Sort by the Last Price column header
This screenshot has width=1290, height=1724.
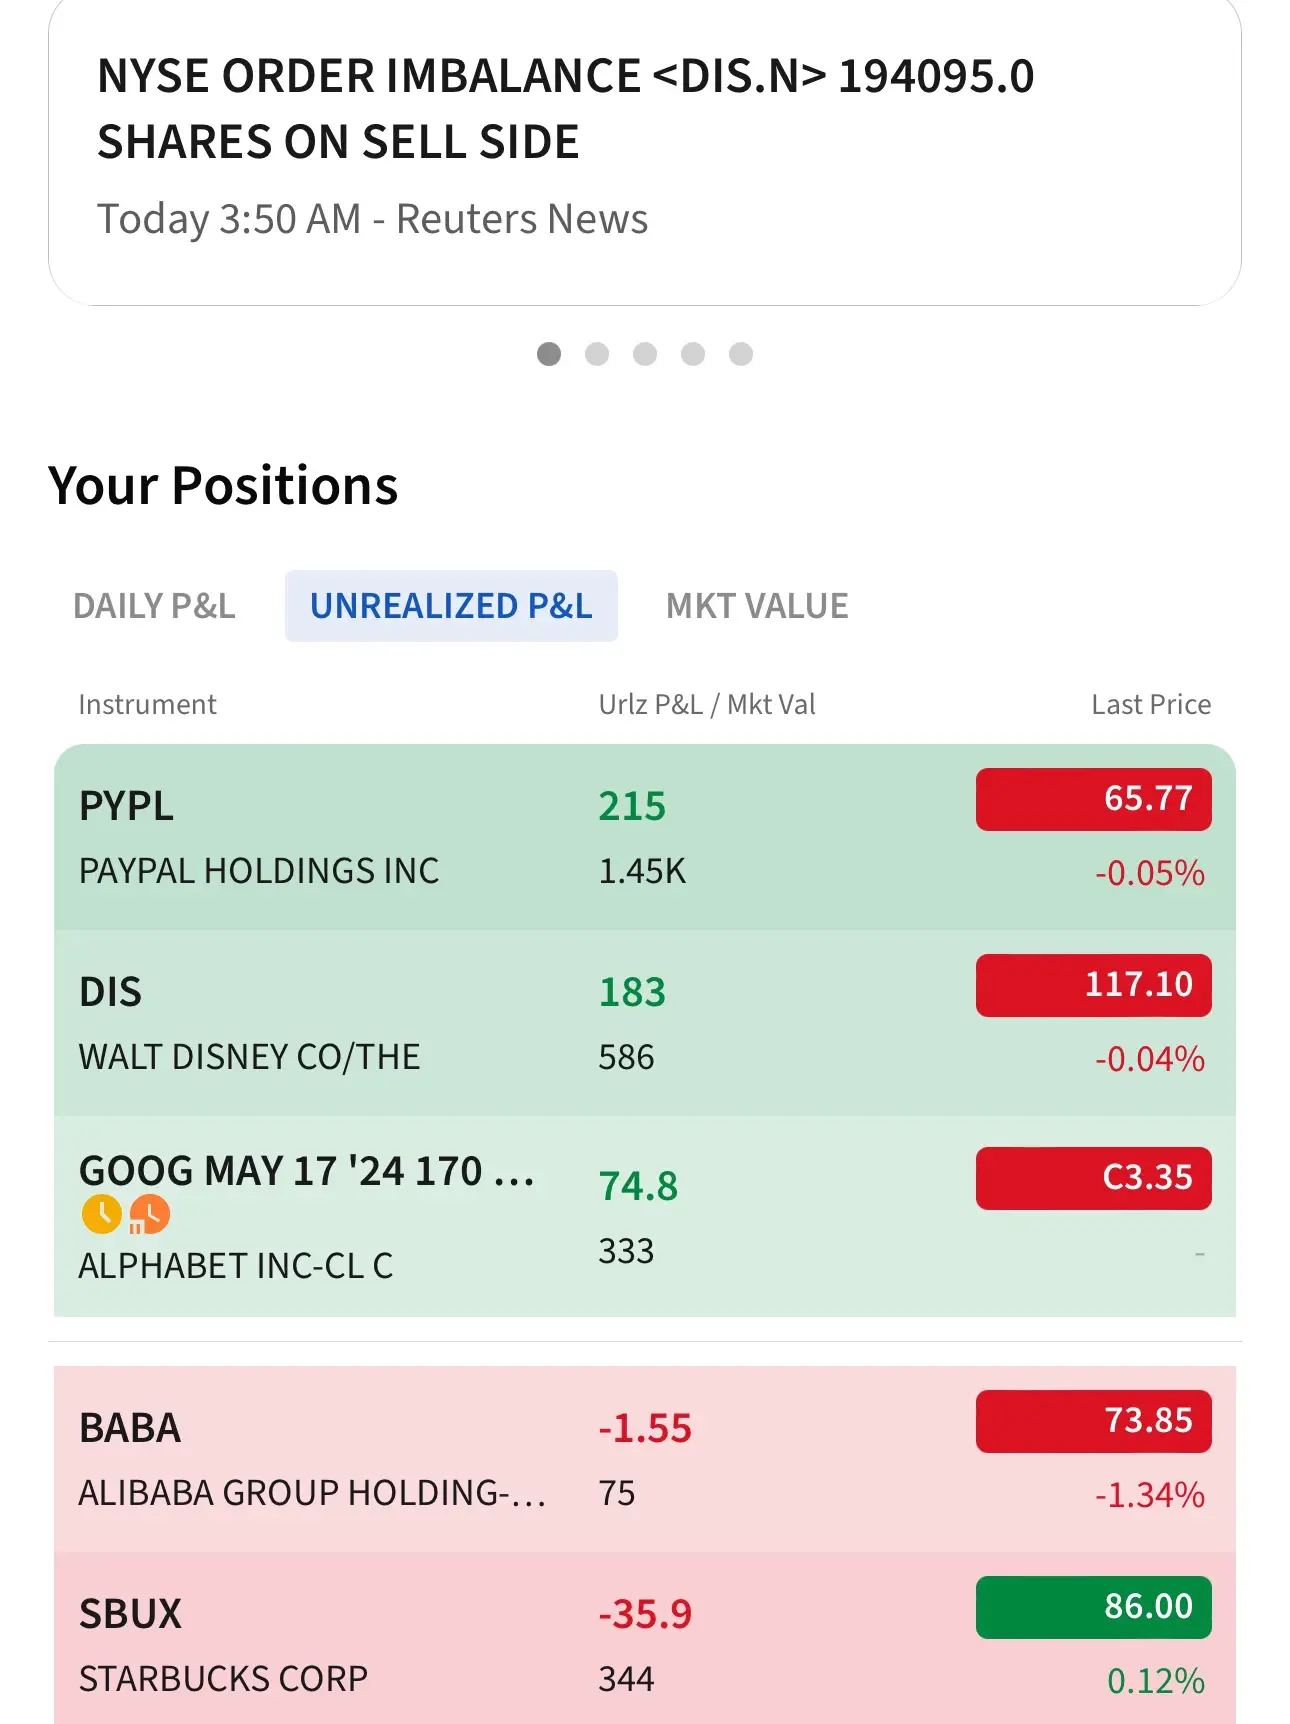[1150, 705]
